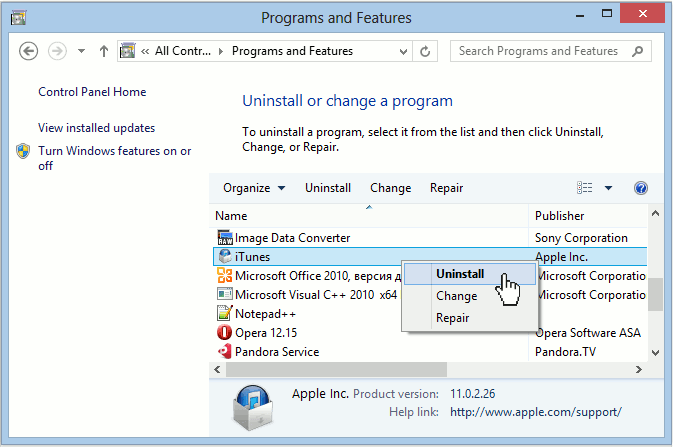This screenshot has width=673, height=447.
Task: Click the horizontal scrollbar thumb
Action: click(336, 369)
